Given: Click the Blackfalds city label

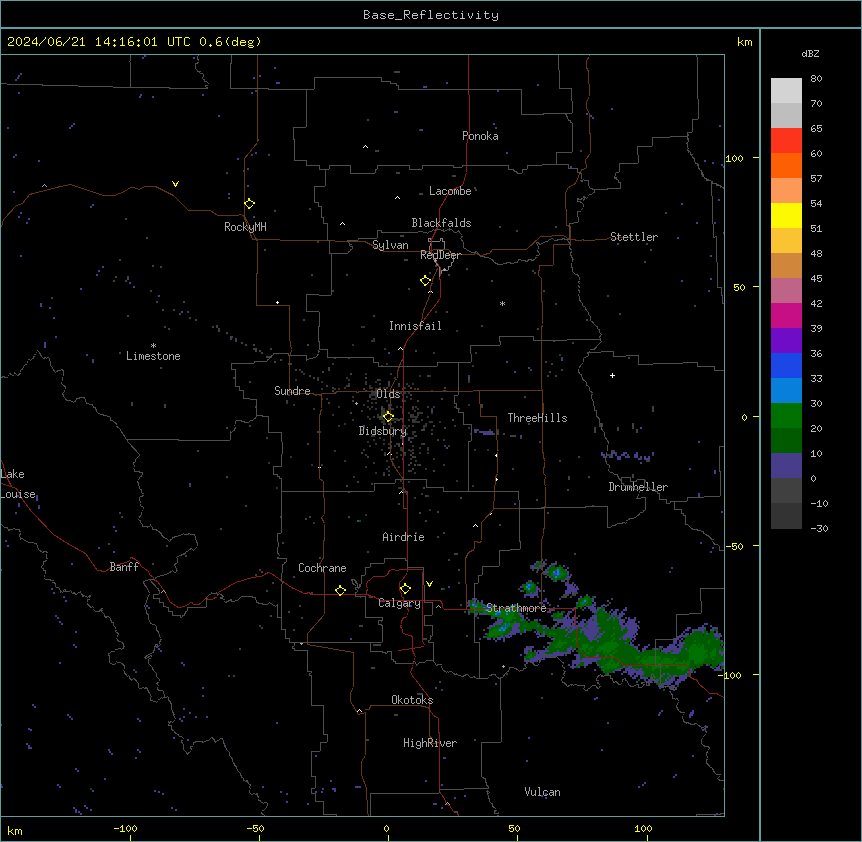Looking at the screenshot, I should [441, 223].
